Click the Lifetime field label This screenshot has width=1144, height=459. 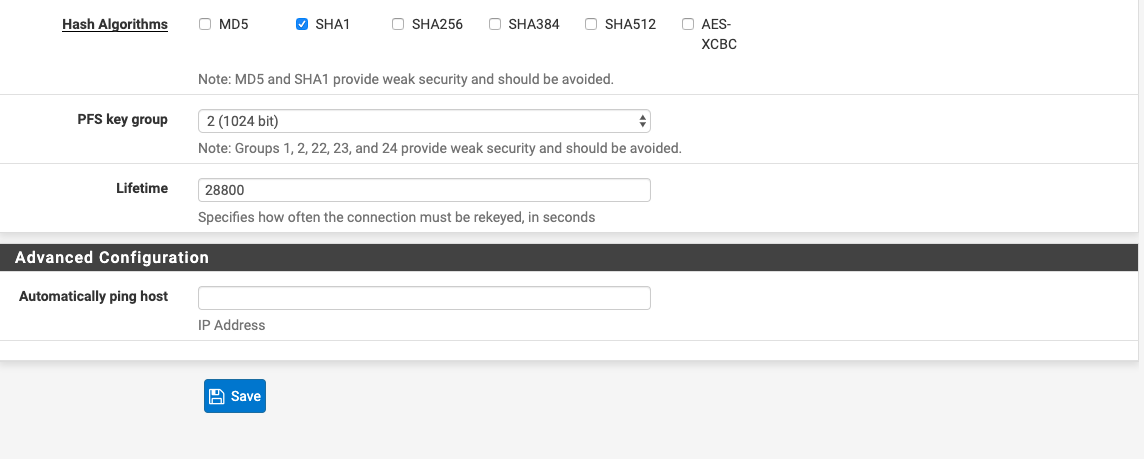tap(142, 188)
